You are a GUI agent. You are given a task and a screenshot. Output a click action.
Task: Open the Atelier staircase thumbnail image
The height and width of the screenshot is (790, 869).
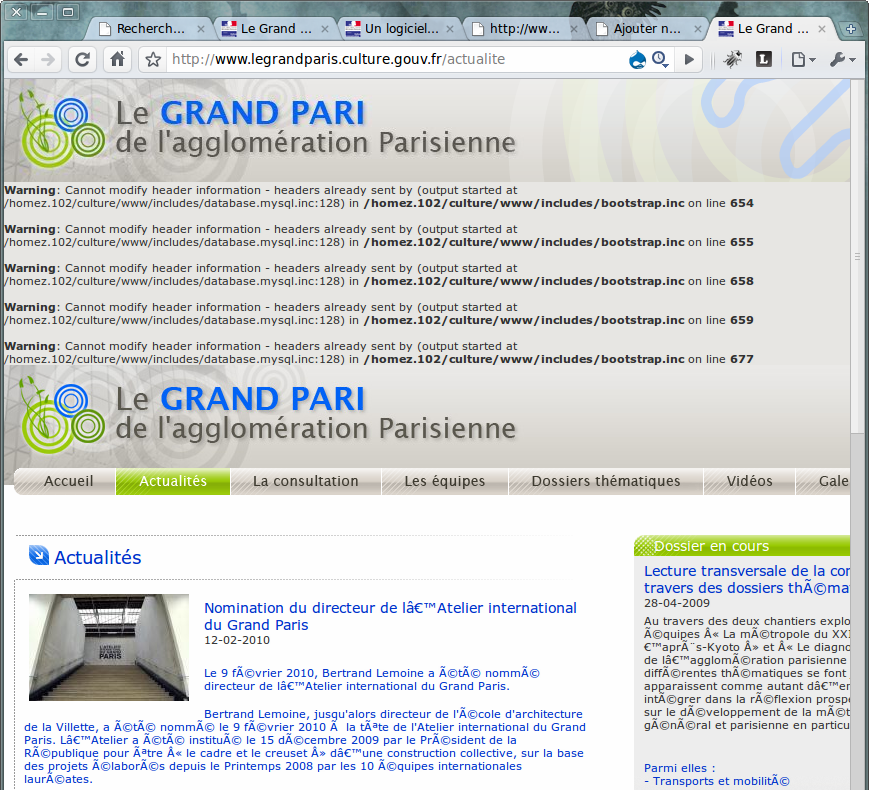[109, 648]
